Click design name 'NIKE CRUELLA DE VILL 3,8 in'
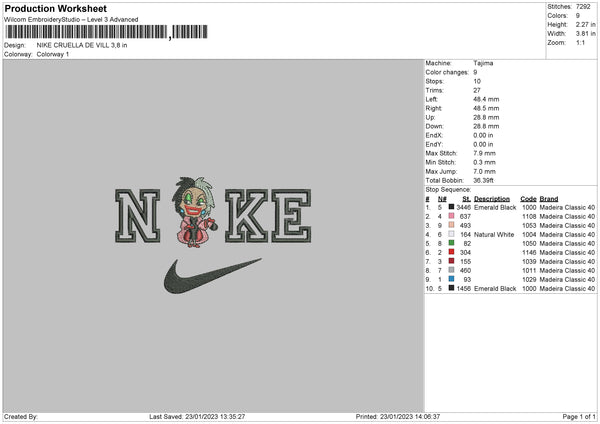 (x=82, y=45)
